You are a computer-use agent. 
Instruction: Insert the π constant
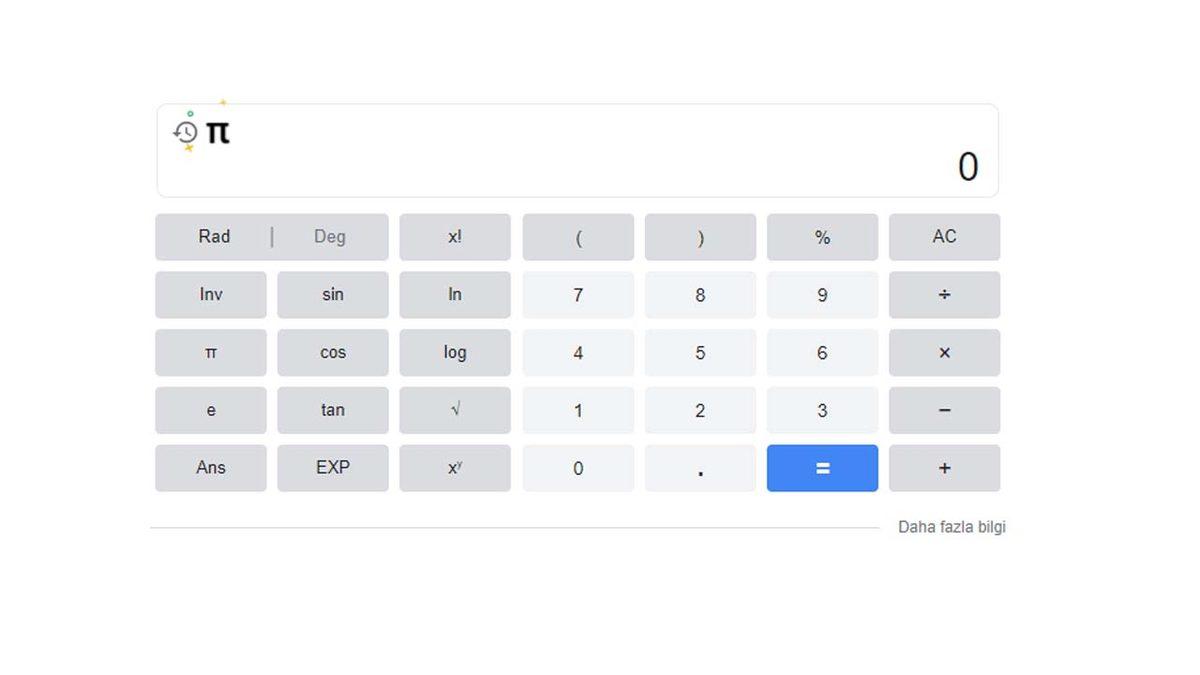(211, 352)
